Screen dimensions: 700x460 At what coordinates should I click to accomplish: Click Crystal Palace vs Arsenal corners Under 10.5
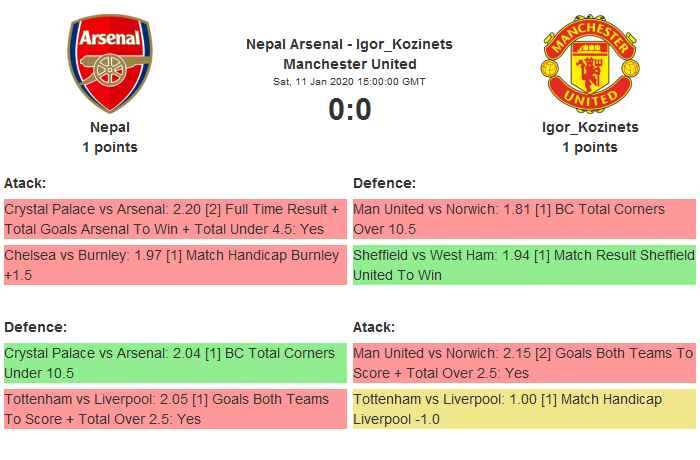point(174,363)
